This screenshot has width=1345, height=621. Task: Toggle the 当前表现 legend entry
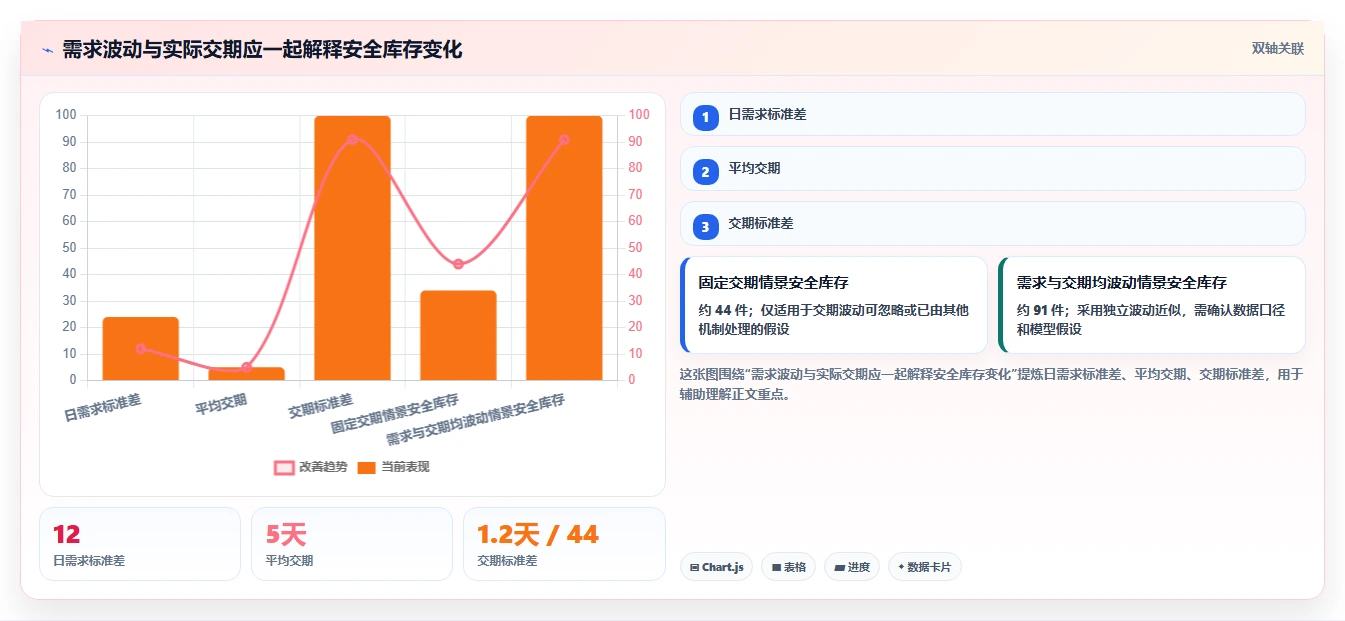coord(393,467)
